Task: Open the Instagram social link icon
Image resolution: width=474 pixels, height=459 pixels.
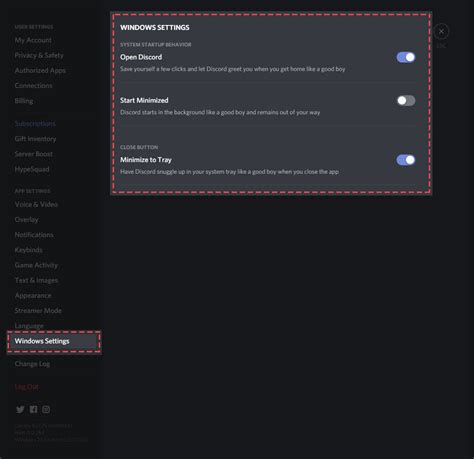Action: pos(46,409)
